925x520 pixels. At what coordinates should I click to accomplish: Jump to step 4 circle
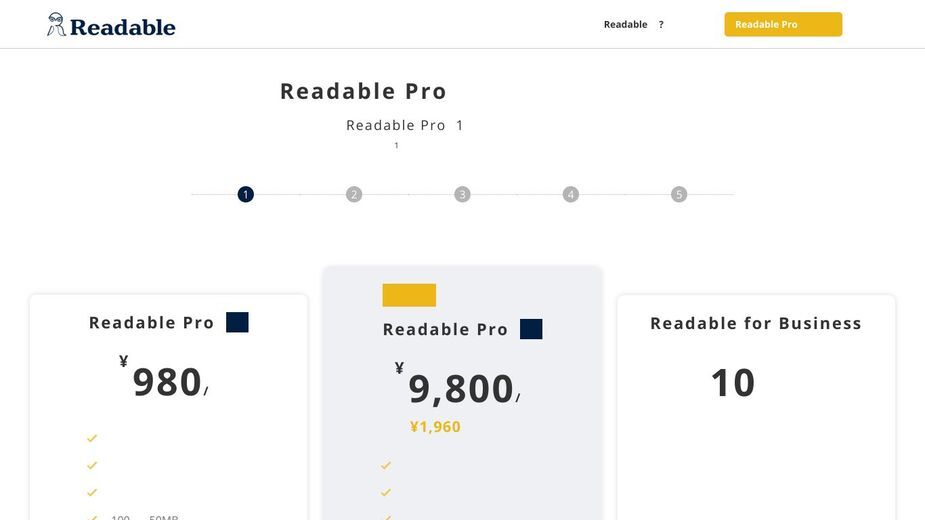point(570,194)
